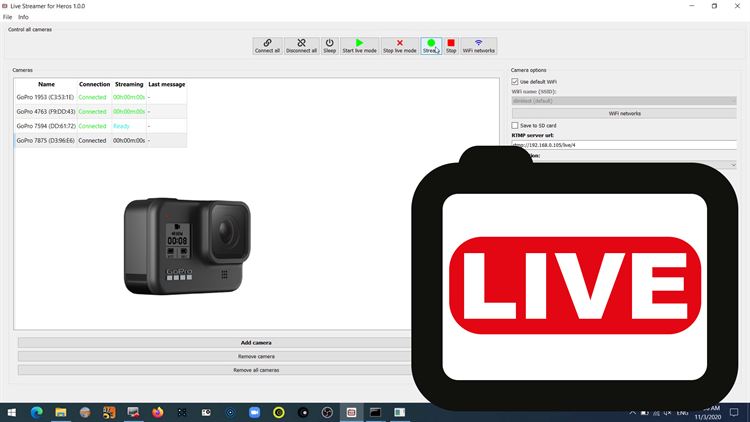750x422 pixels.
Task: Open the File menu
Action: point(8,17)
